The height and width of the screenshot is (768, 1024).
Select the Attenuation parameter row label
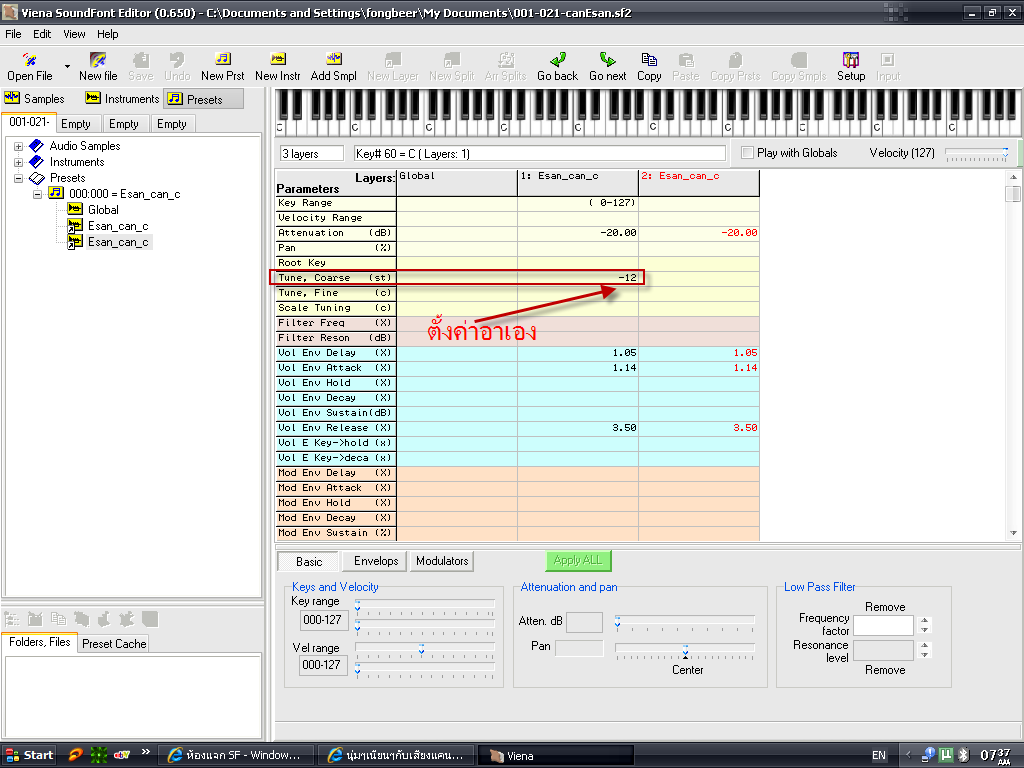coord(335,233)
